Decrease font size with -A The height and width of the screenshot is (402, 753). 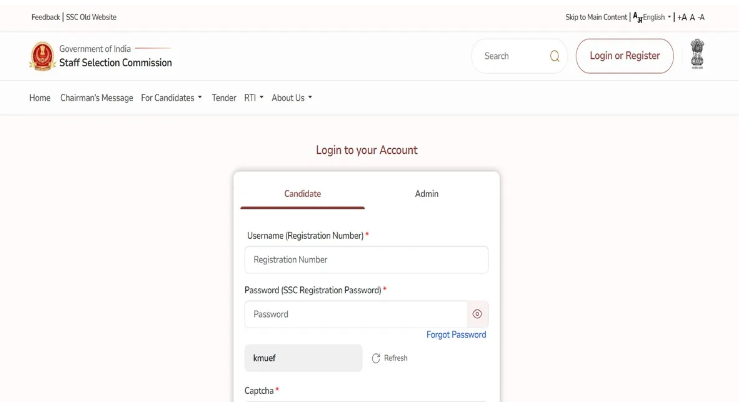(x=701, y=17)
